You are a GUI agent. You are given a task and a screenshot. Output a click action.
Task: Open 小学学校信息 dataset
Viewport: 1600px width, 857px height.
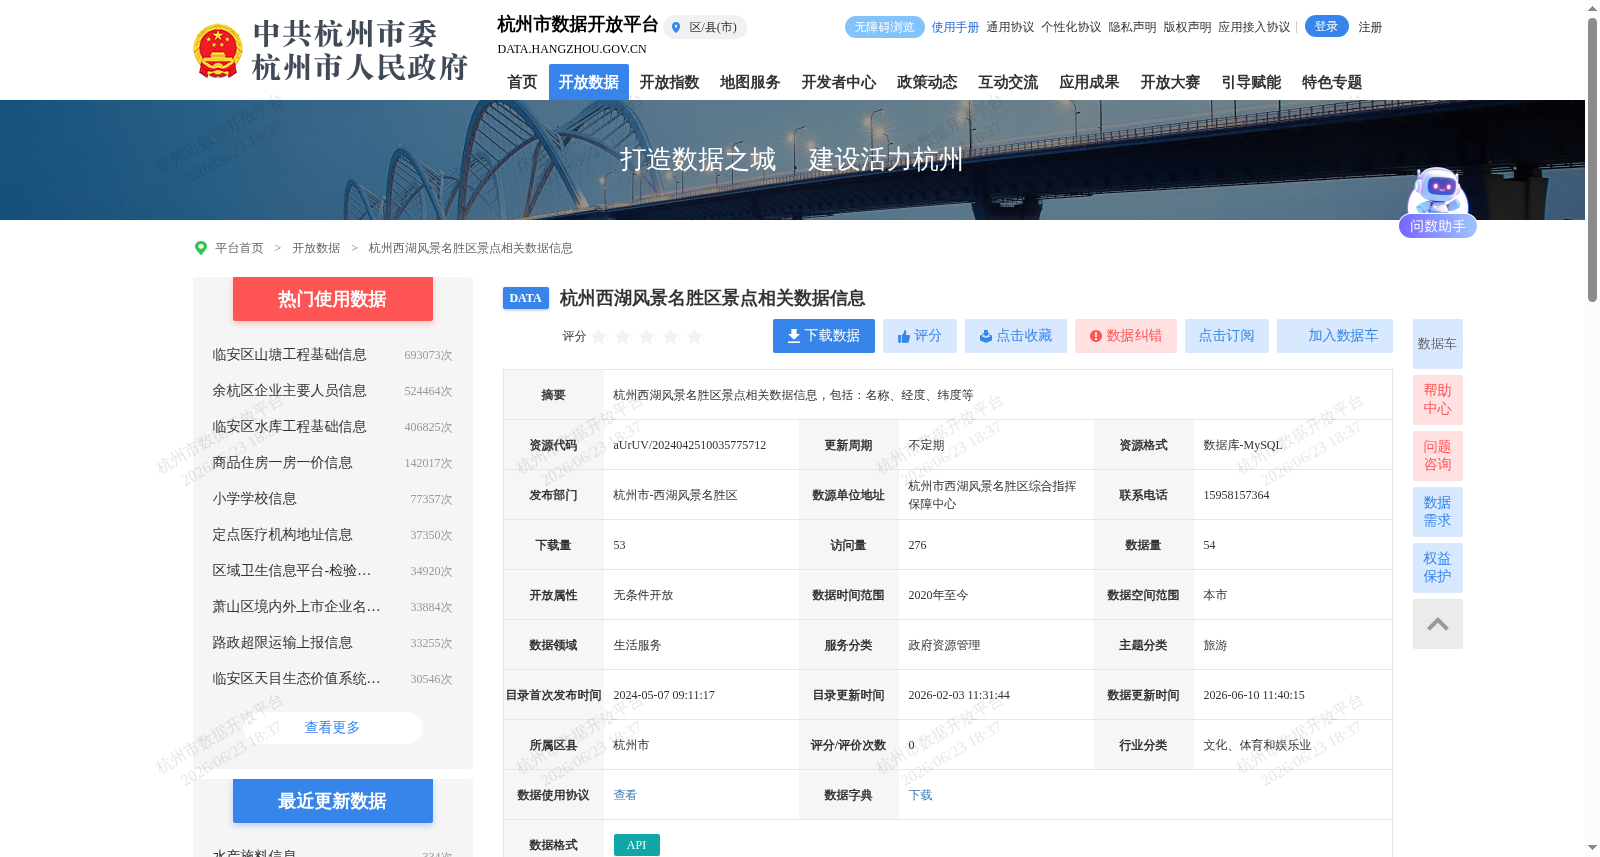pyautogui.click(x=254, y=499)
